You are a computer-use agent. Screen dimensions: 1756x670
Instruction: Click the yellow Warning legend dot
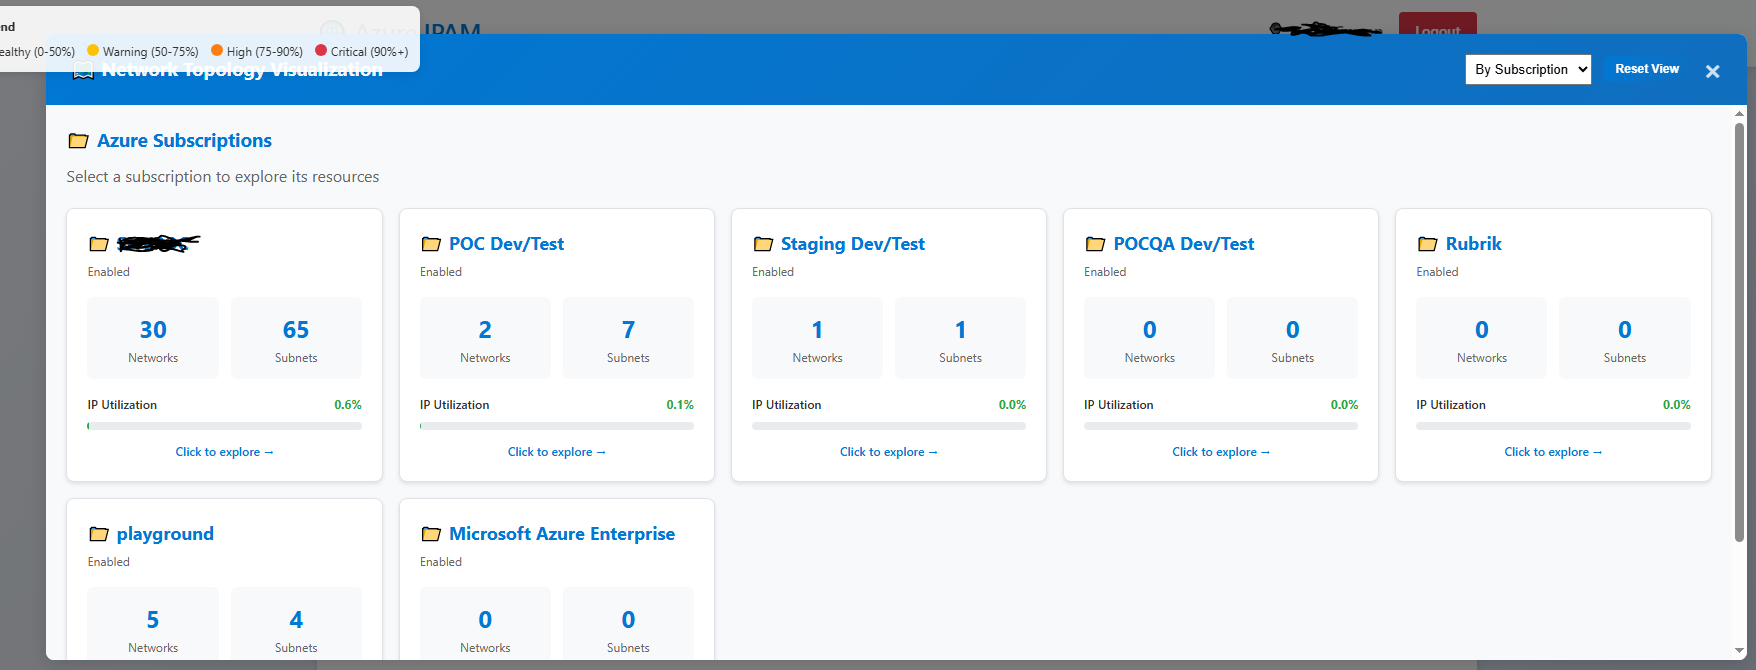tap(93, 50)
